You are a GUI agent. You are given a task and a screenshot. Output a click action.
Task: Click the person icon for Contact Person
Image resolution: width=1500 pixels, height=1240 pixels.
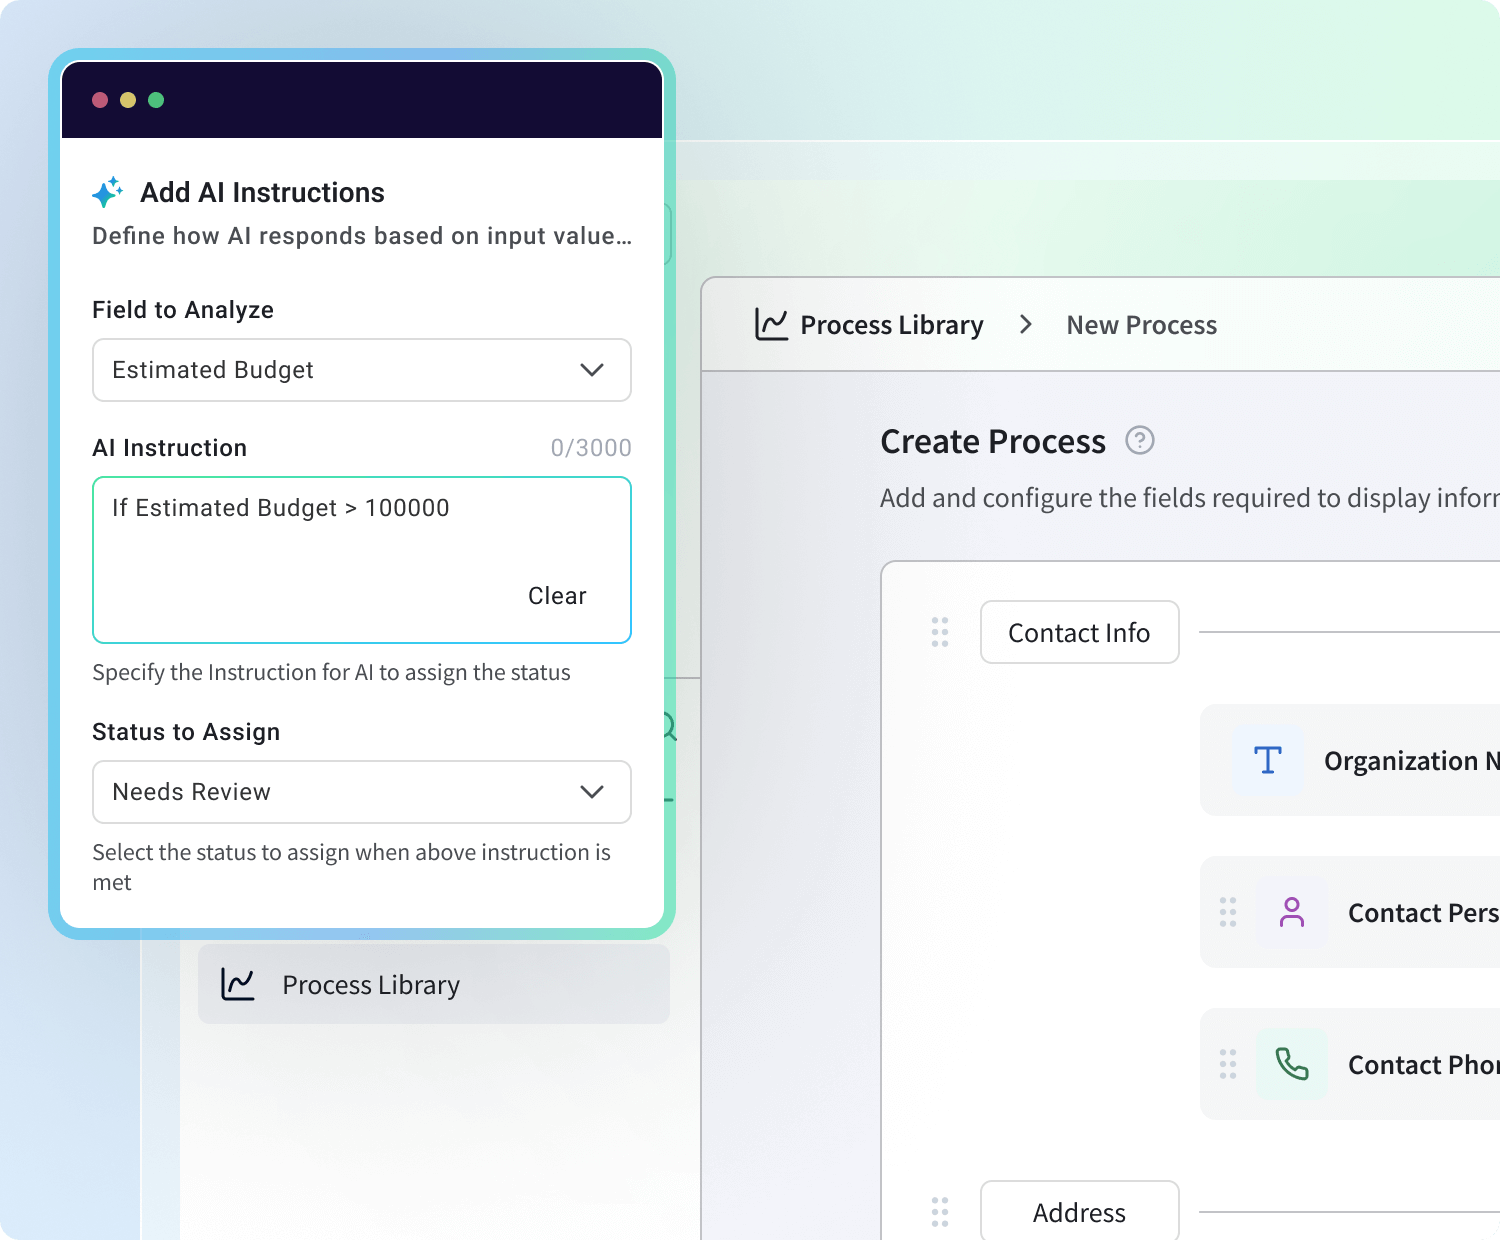[x=1292, y=912]
